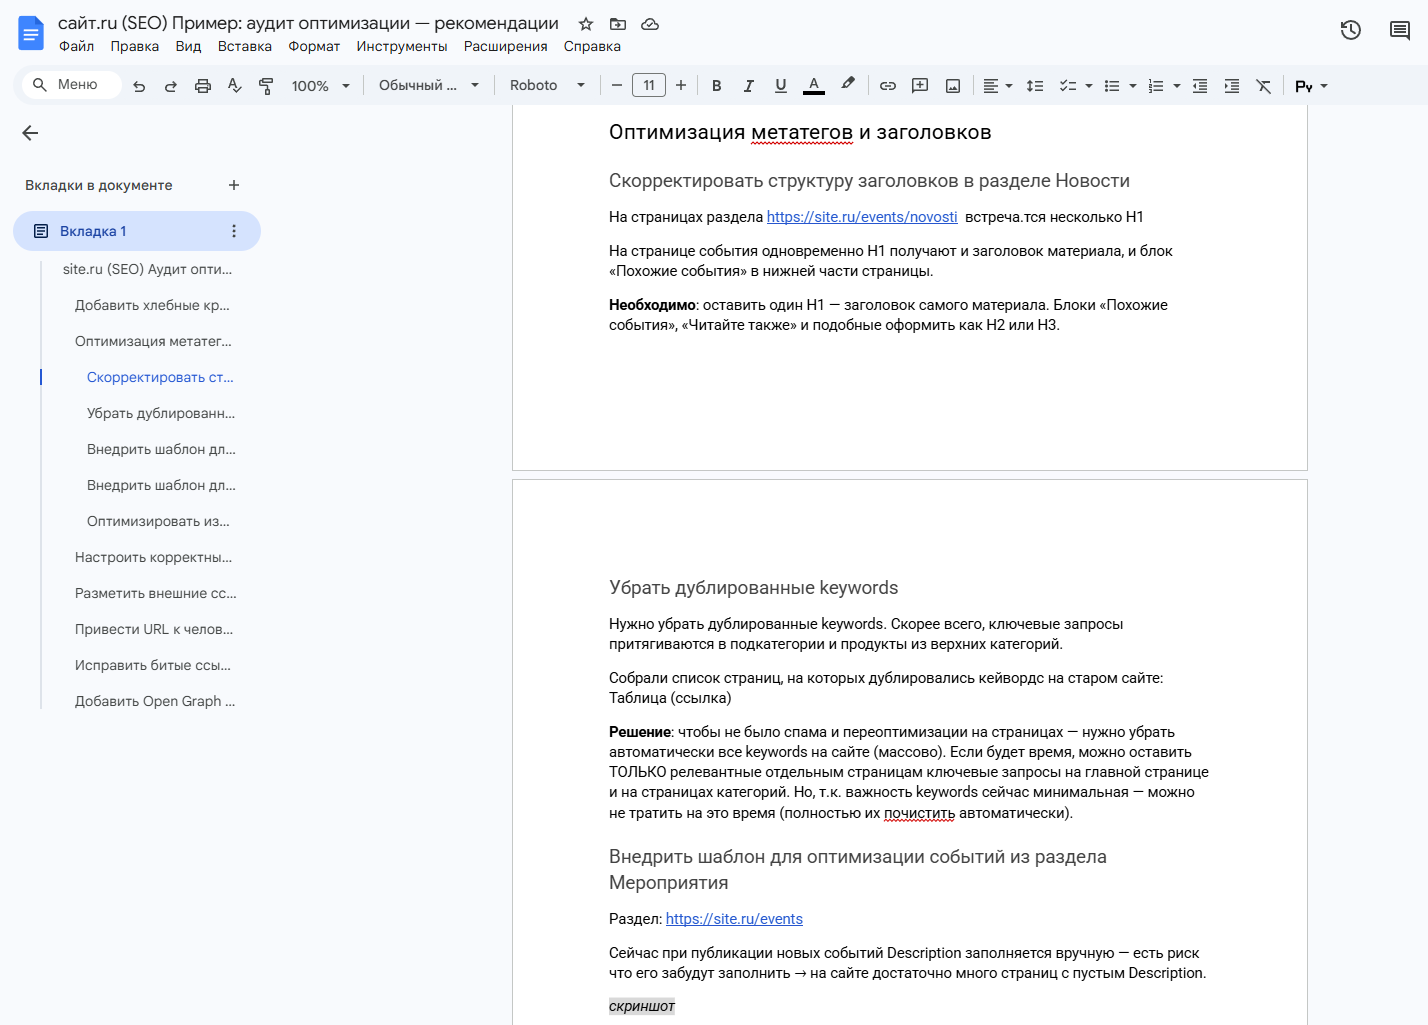Click the print icon in toolbar
1428x1025 pixels.
(x=203, y=86)
